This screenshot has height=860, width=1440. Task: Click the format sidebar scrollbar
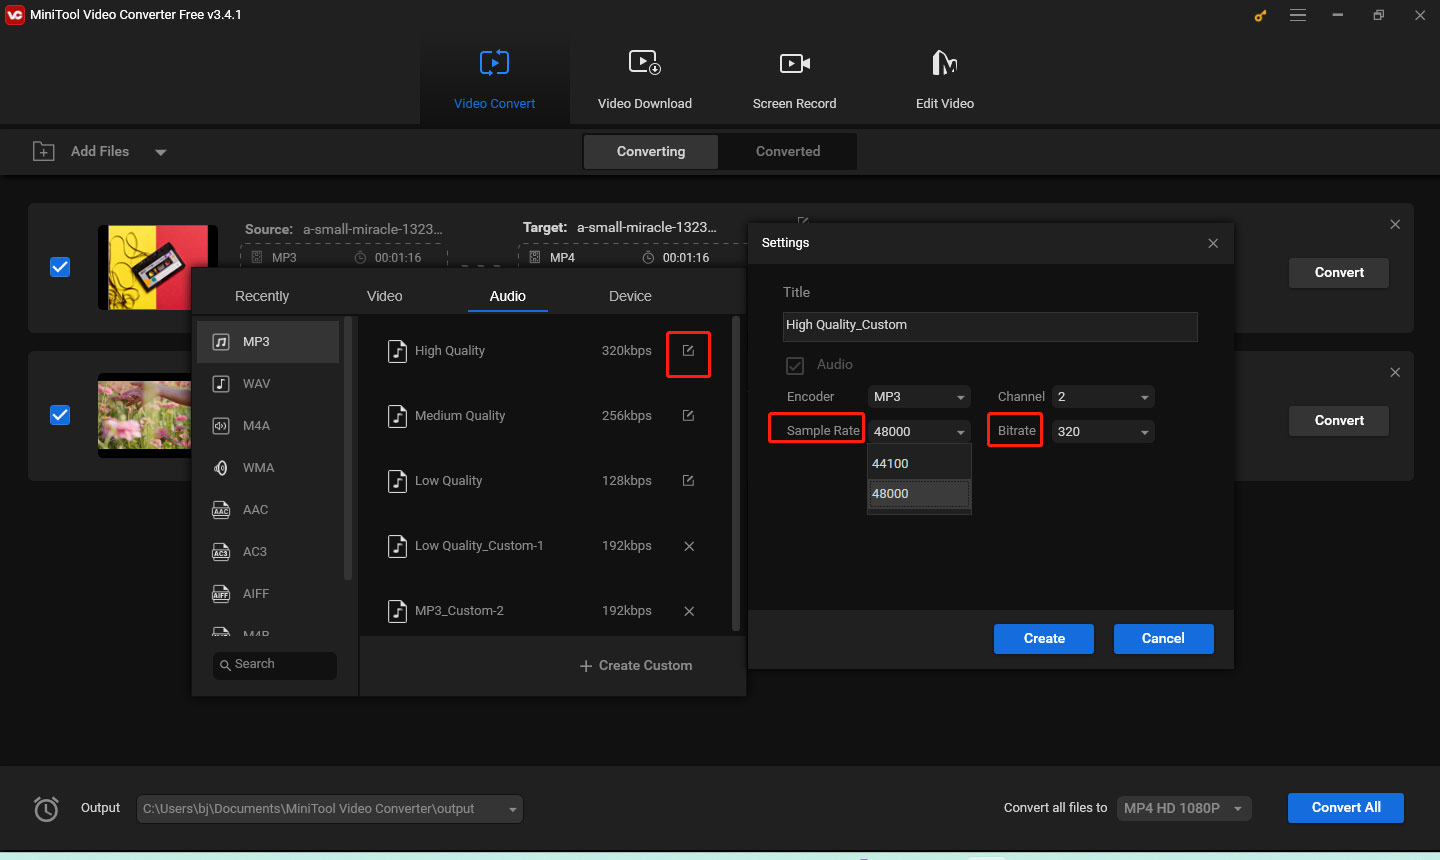click(348, 448)
